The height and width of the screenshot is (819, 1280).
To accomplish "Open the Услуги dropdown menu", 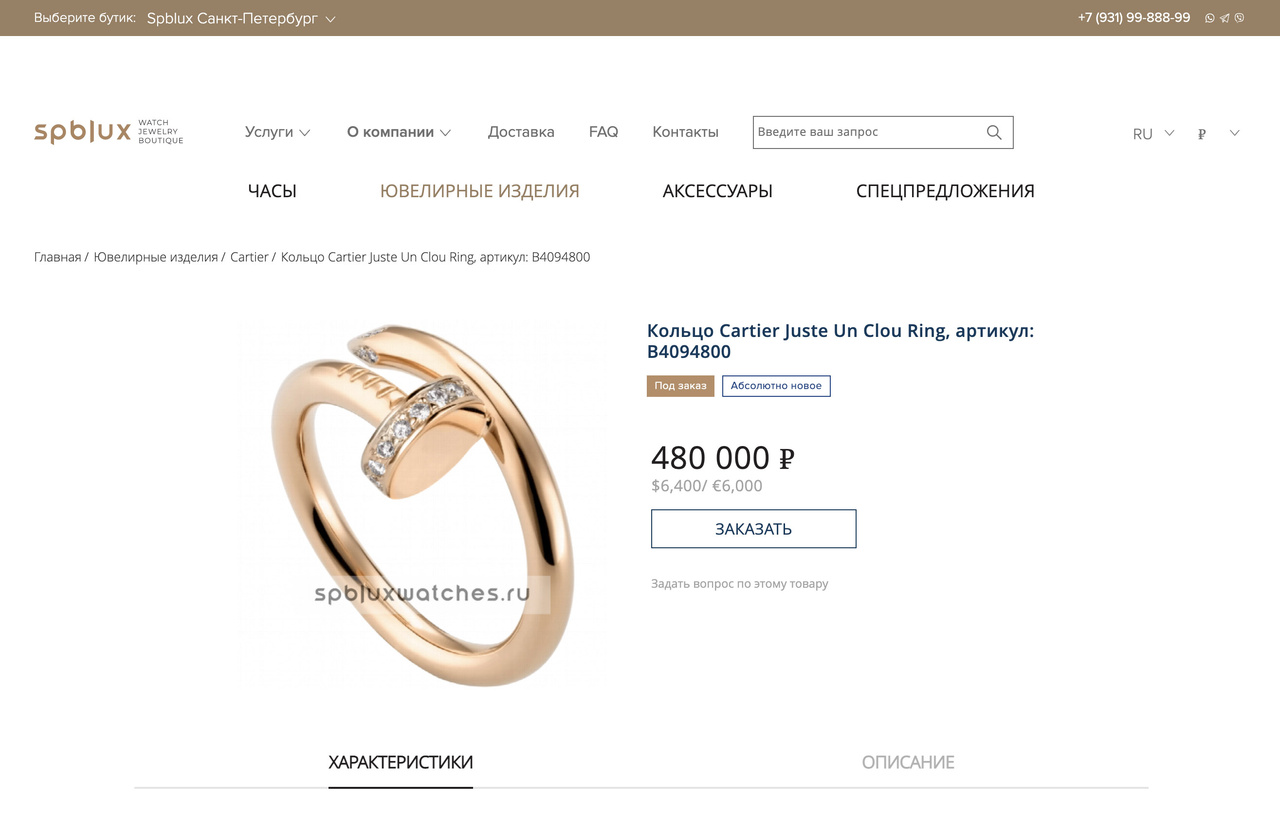I will (278, 132).
